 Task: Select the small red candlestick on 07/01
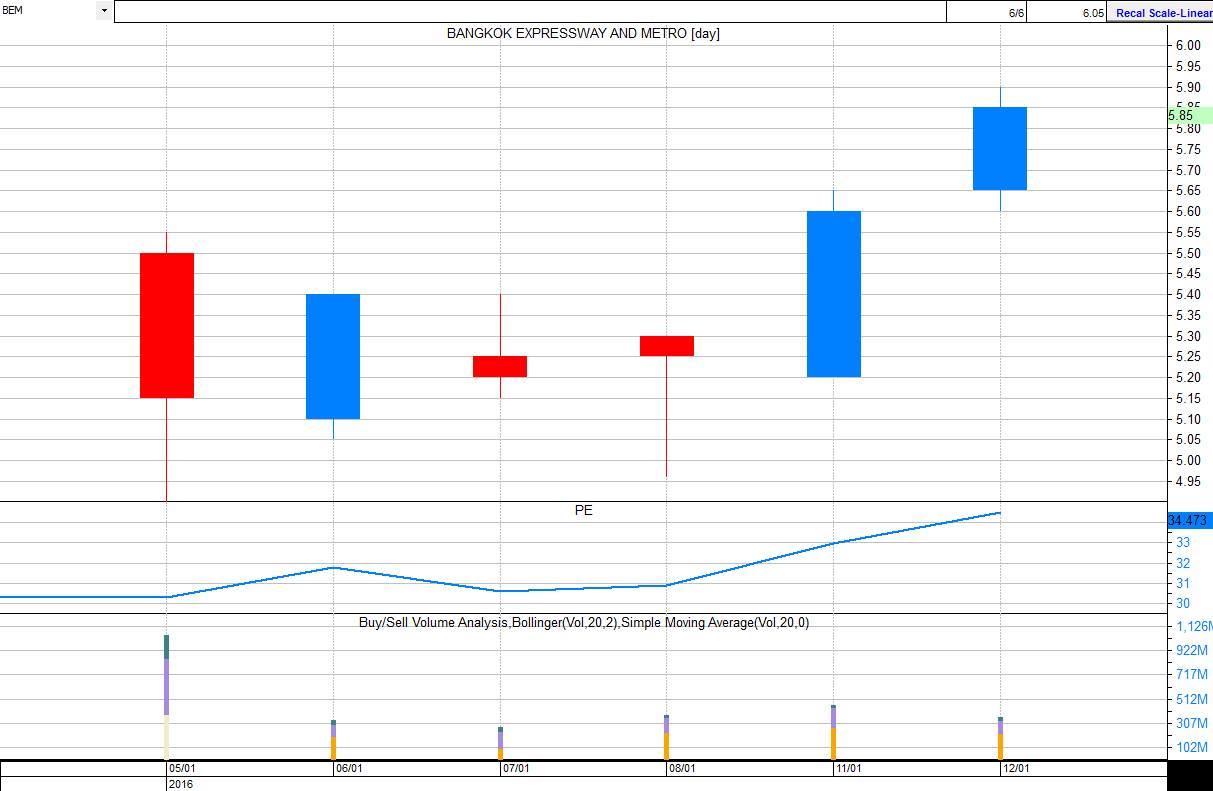pyautogui.click(x=500, y=366)
